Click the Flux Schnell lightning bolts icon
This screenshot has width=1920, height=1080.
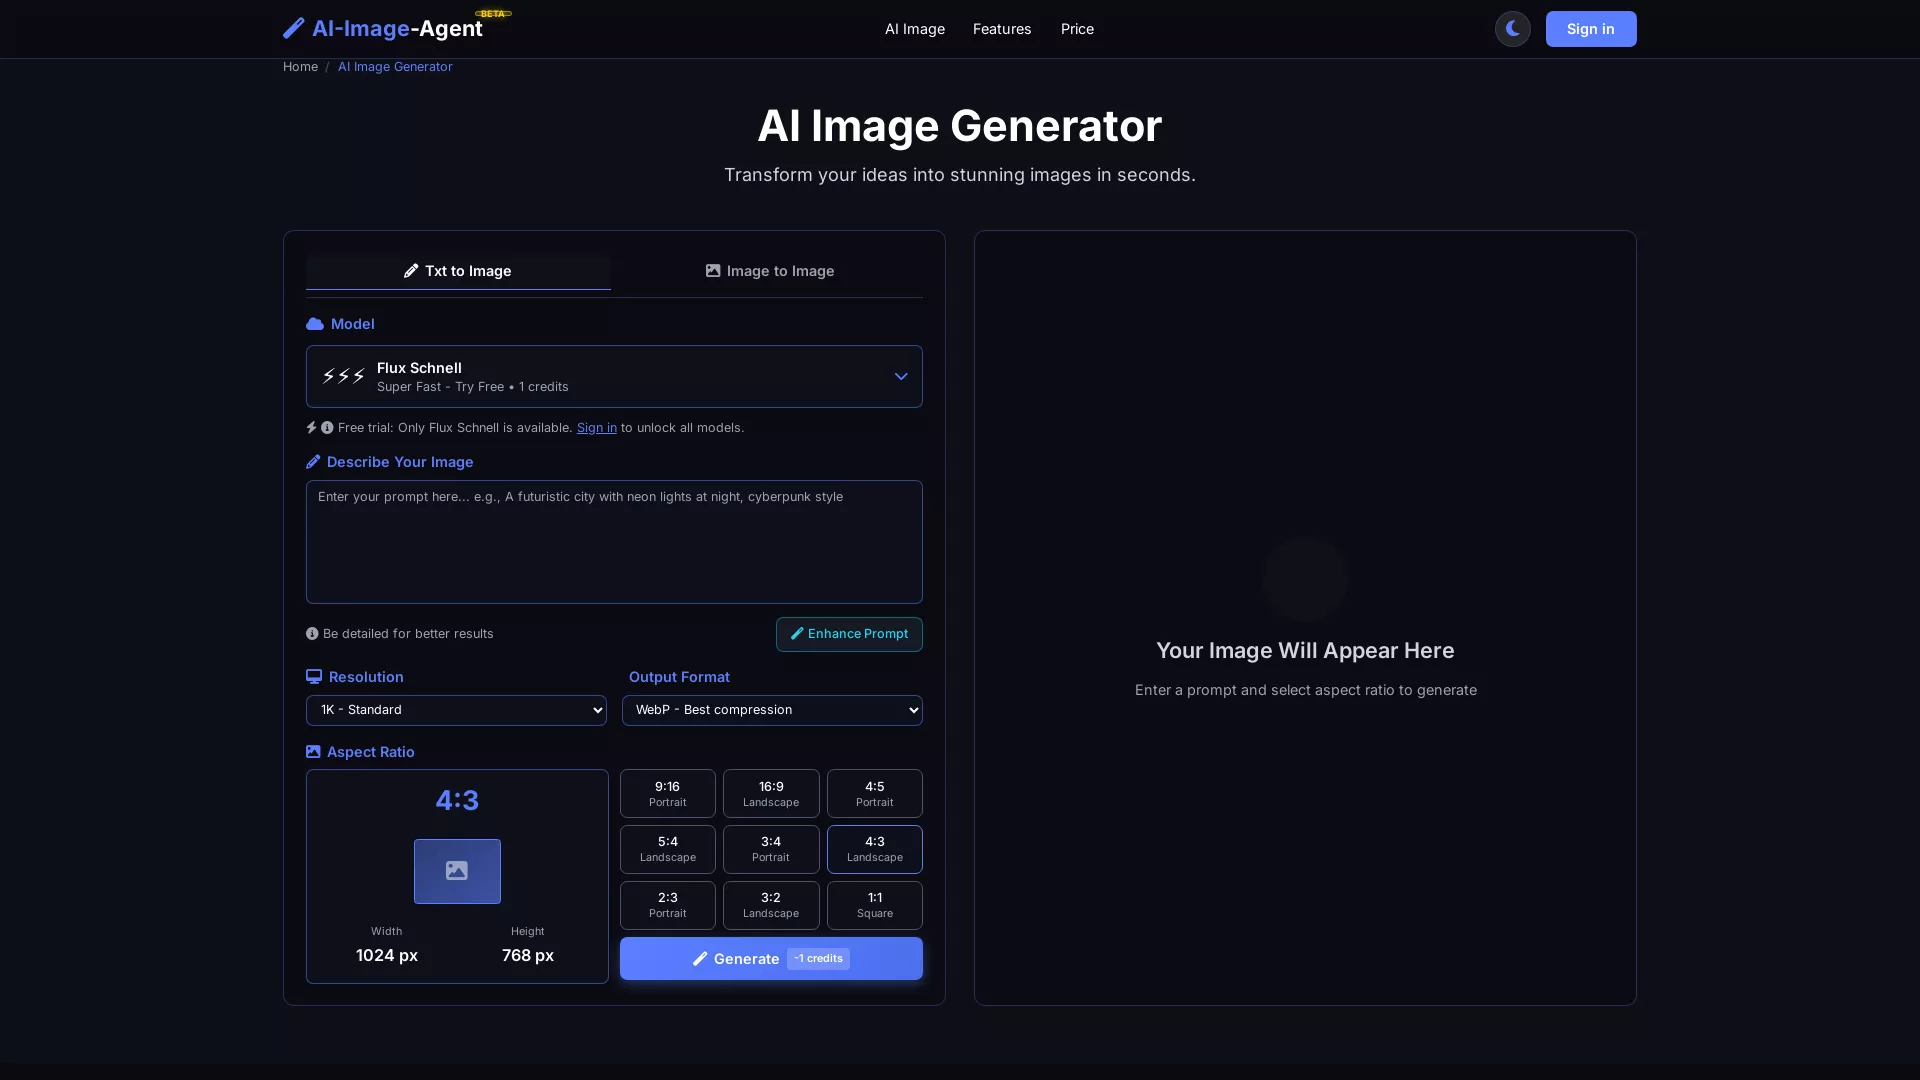pos(342,376)
